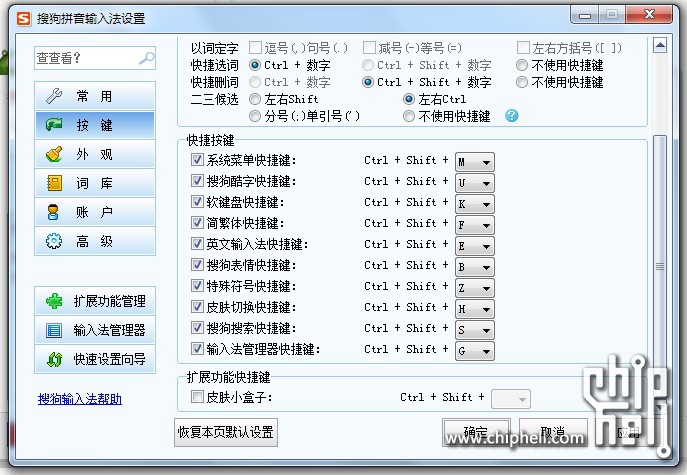Open the E key dropdown for 英文输入法

coord(475,246)
